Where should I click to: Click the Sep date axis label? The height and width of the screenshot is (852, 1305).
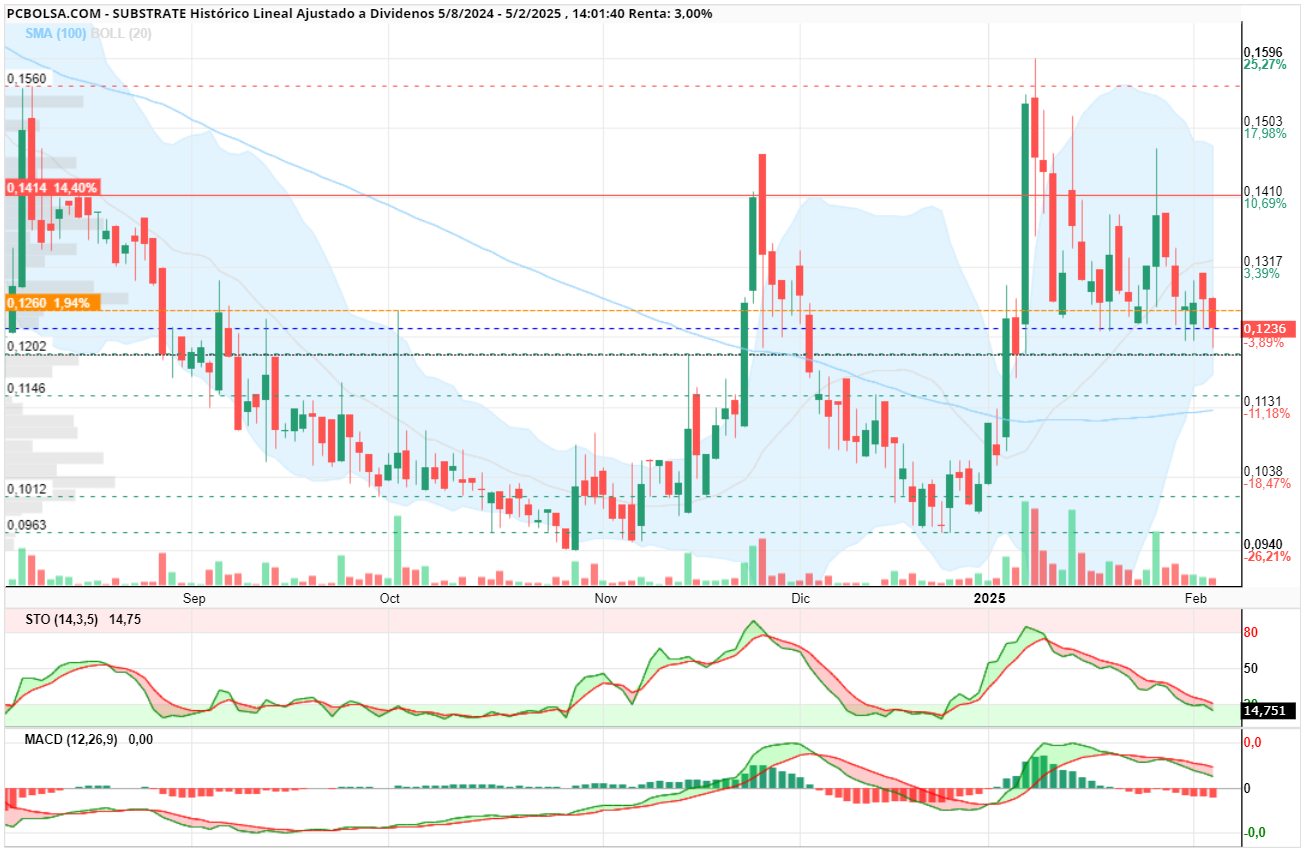[194, 598]
